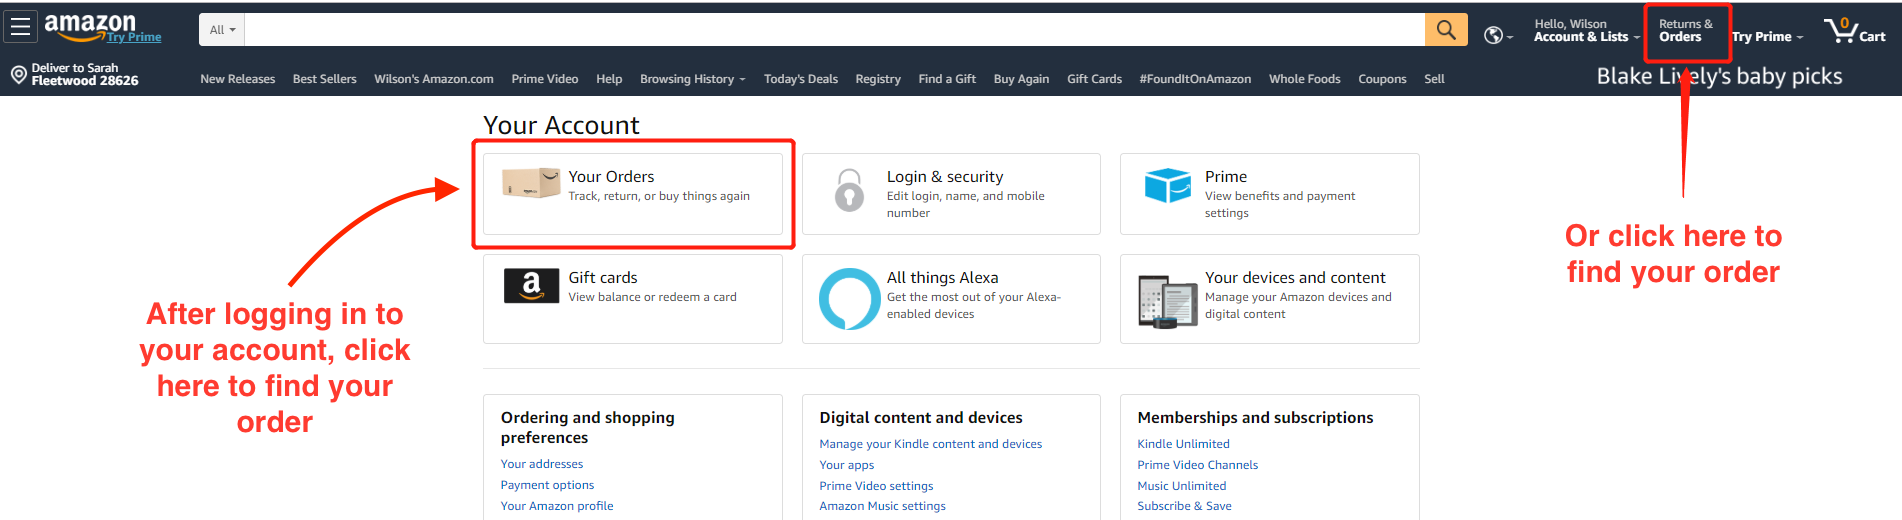Open the Prime card title
The width and height of the screenshot is (1902, 520).
[1226, 176]
